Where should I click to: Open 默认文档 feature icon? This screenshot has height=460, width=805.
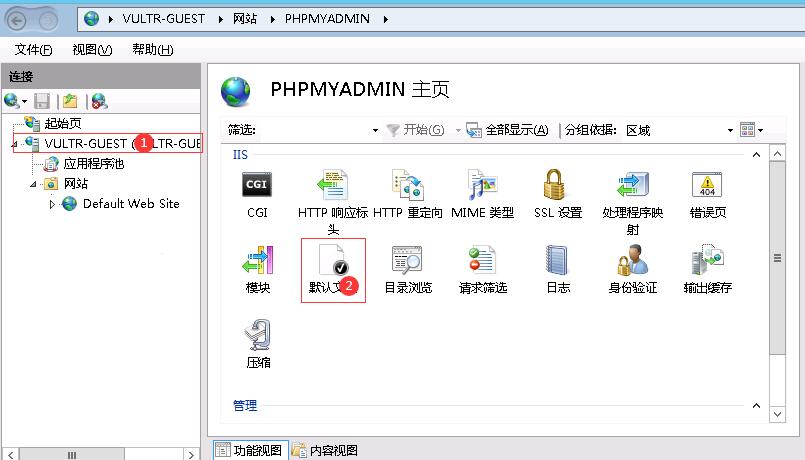(333, 260)
